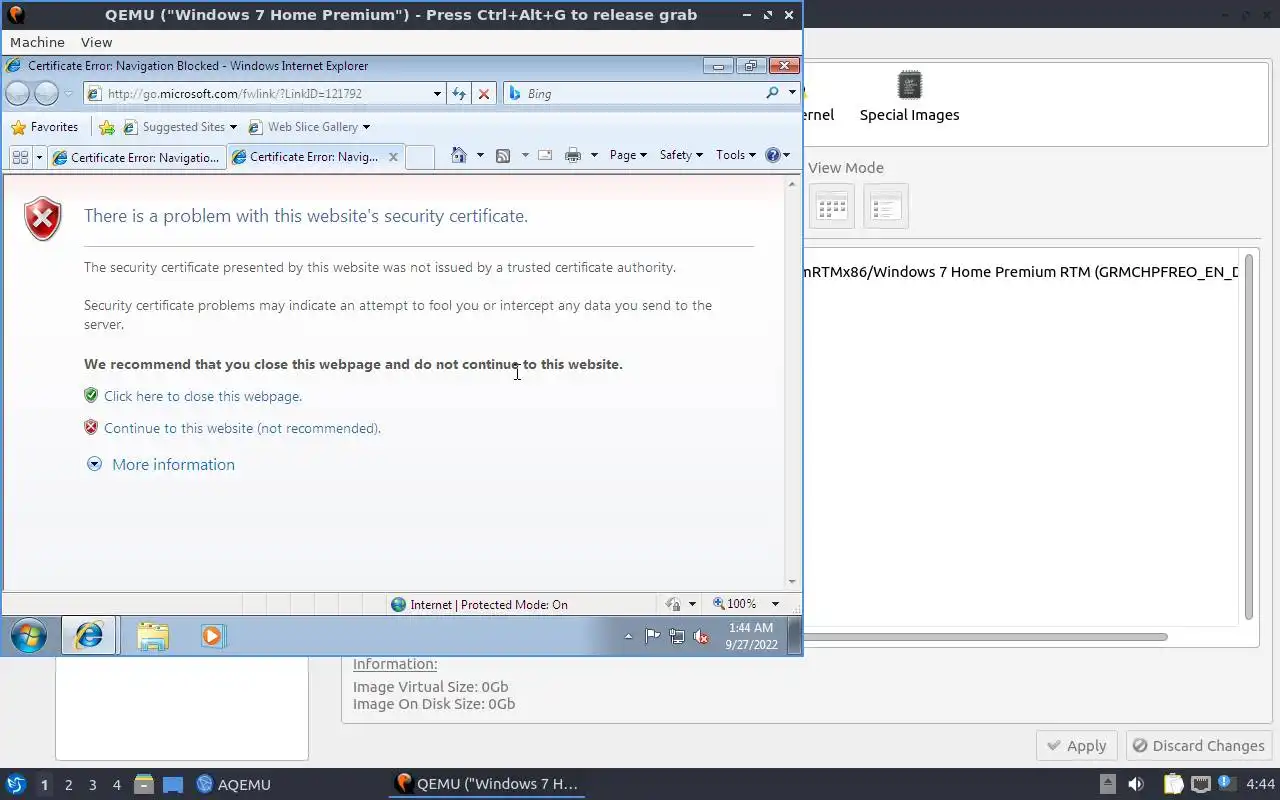
Task: Open the Quick Tabs grid icon
Action: tap(20, 157)
